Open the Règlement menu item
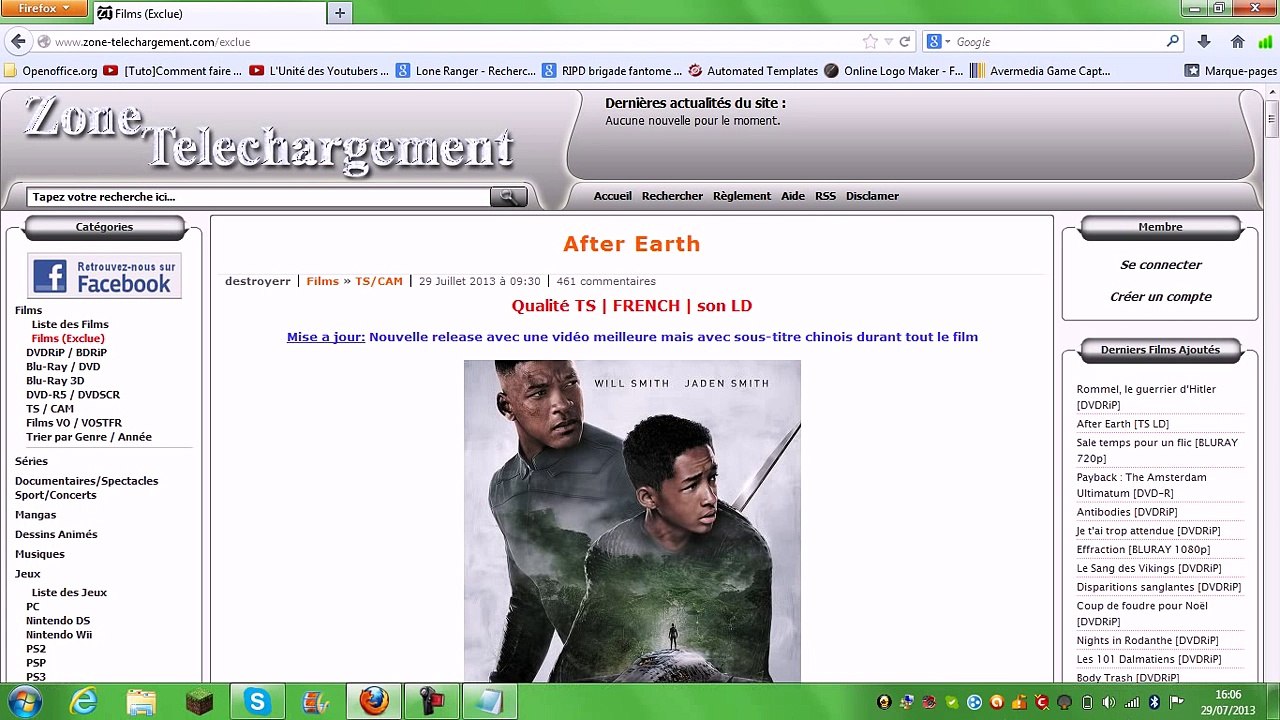 click(x=742, y=196)
